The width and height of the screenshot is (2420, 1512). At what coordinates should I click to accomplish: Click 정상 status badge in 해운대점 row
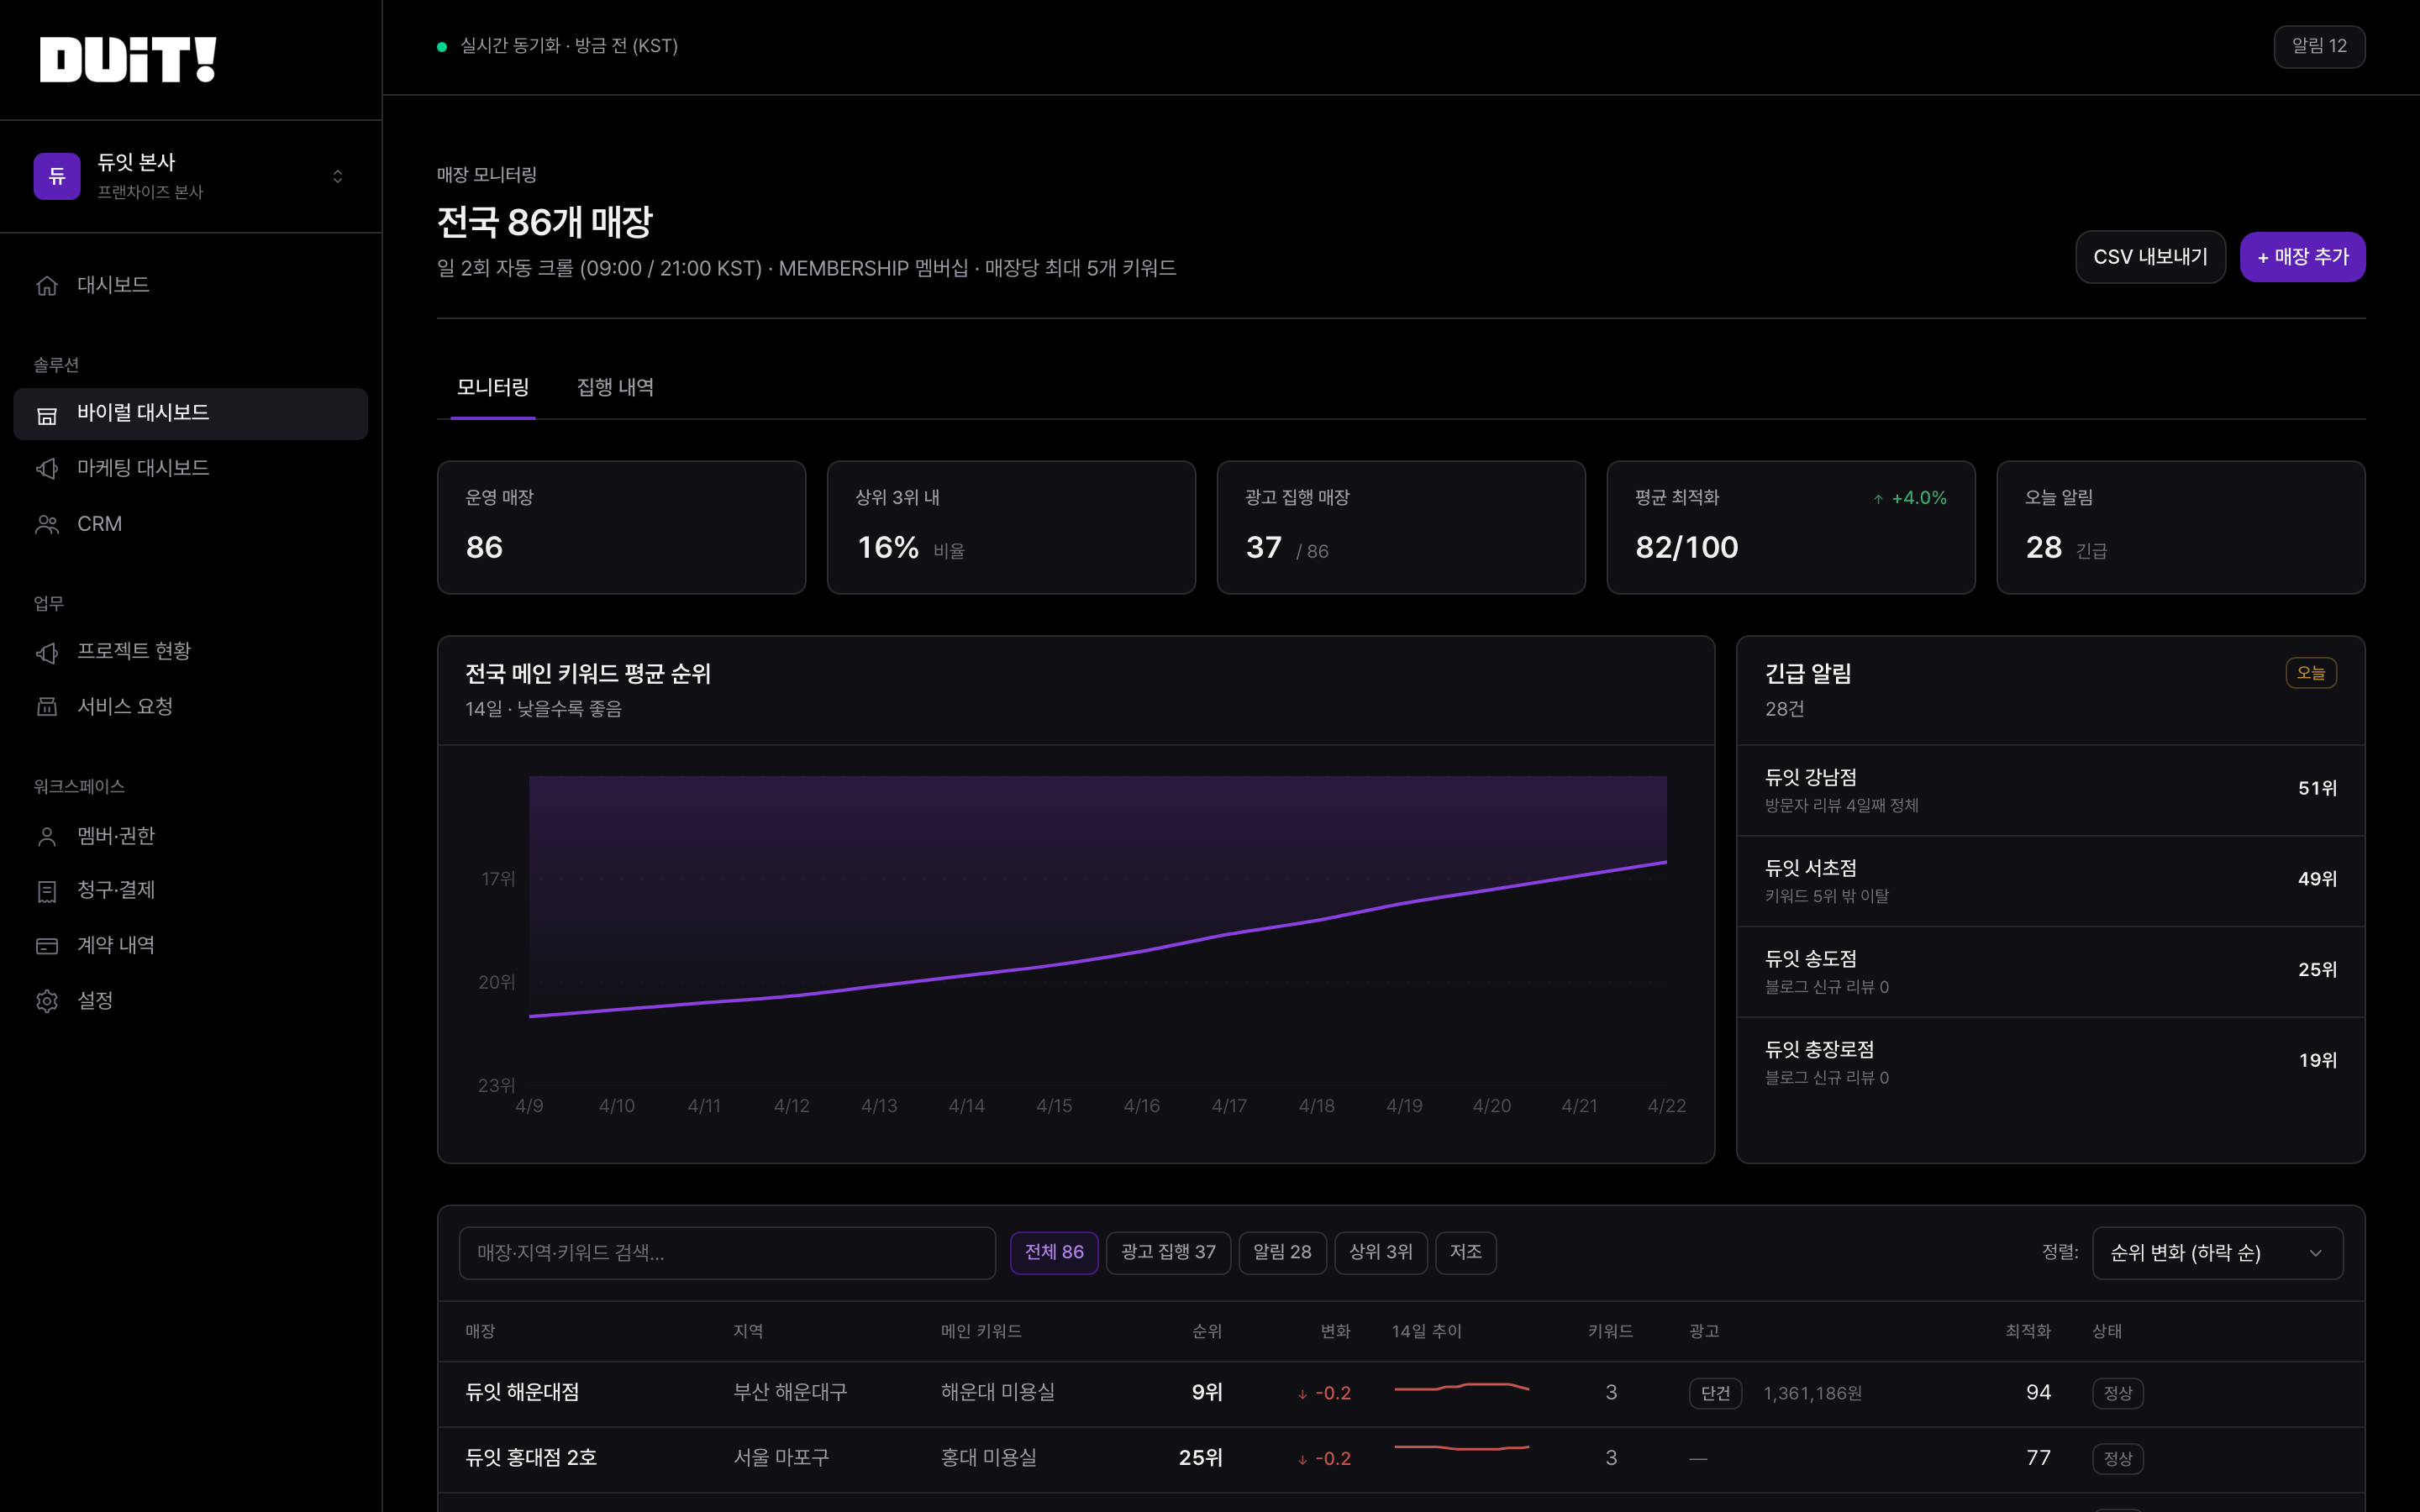tap(2117, 1394)
